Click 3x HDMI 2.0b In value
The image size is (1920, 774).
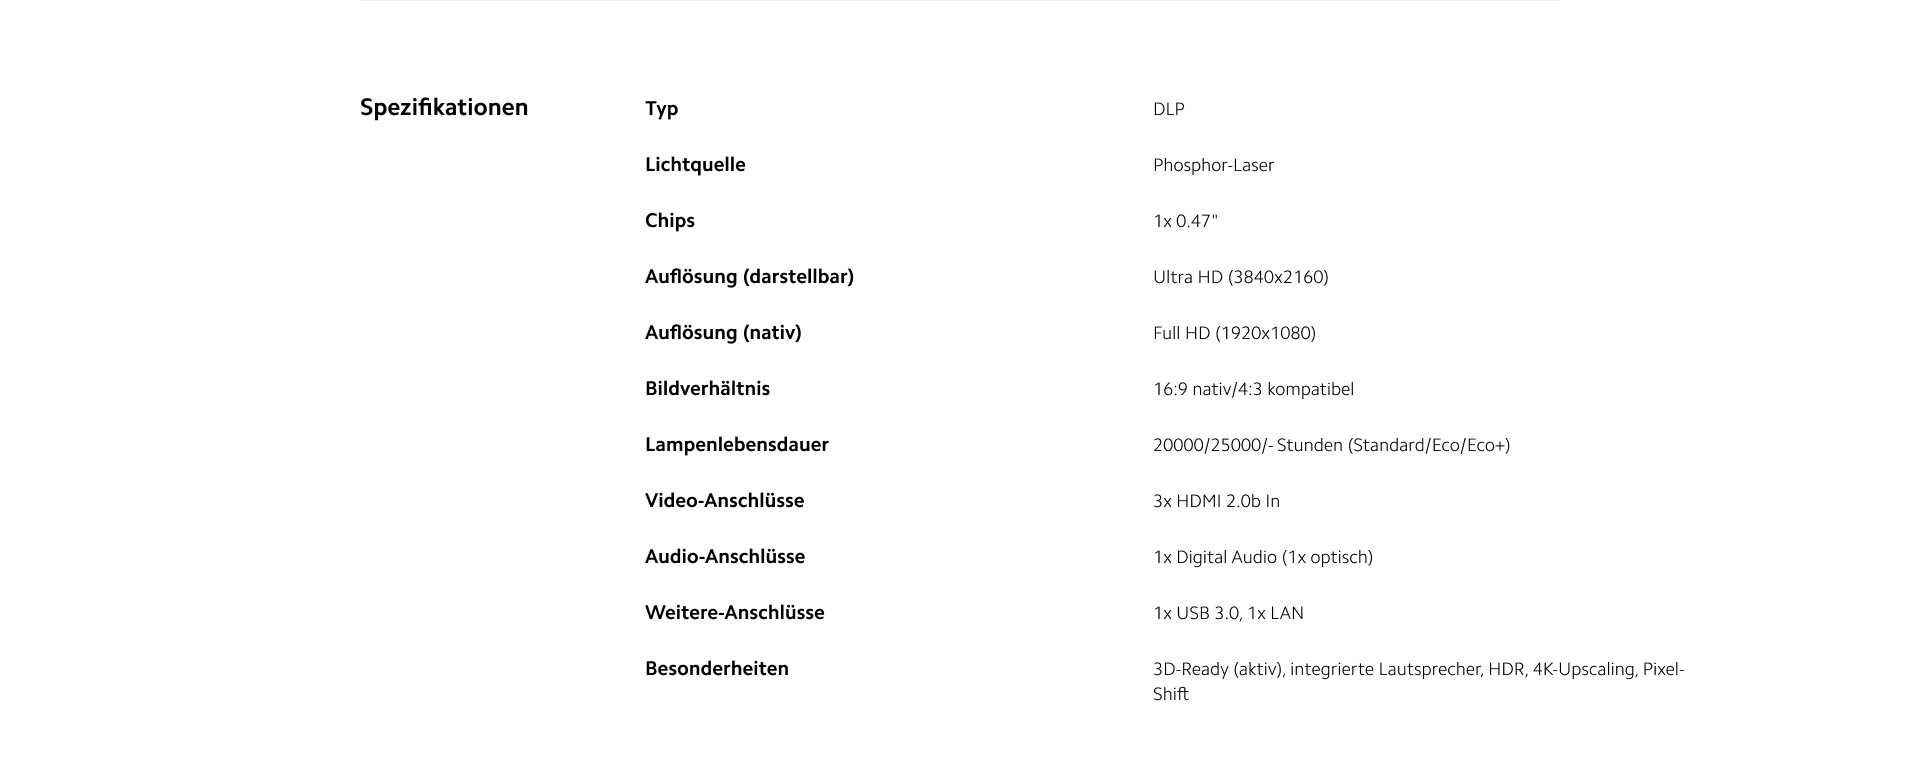1216,501
